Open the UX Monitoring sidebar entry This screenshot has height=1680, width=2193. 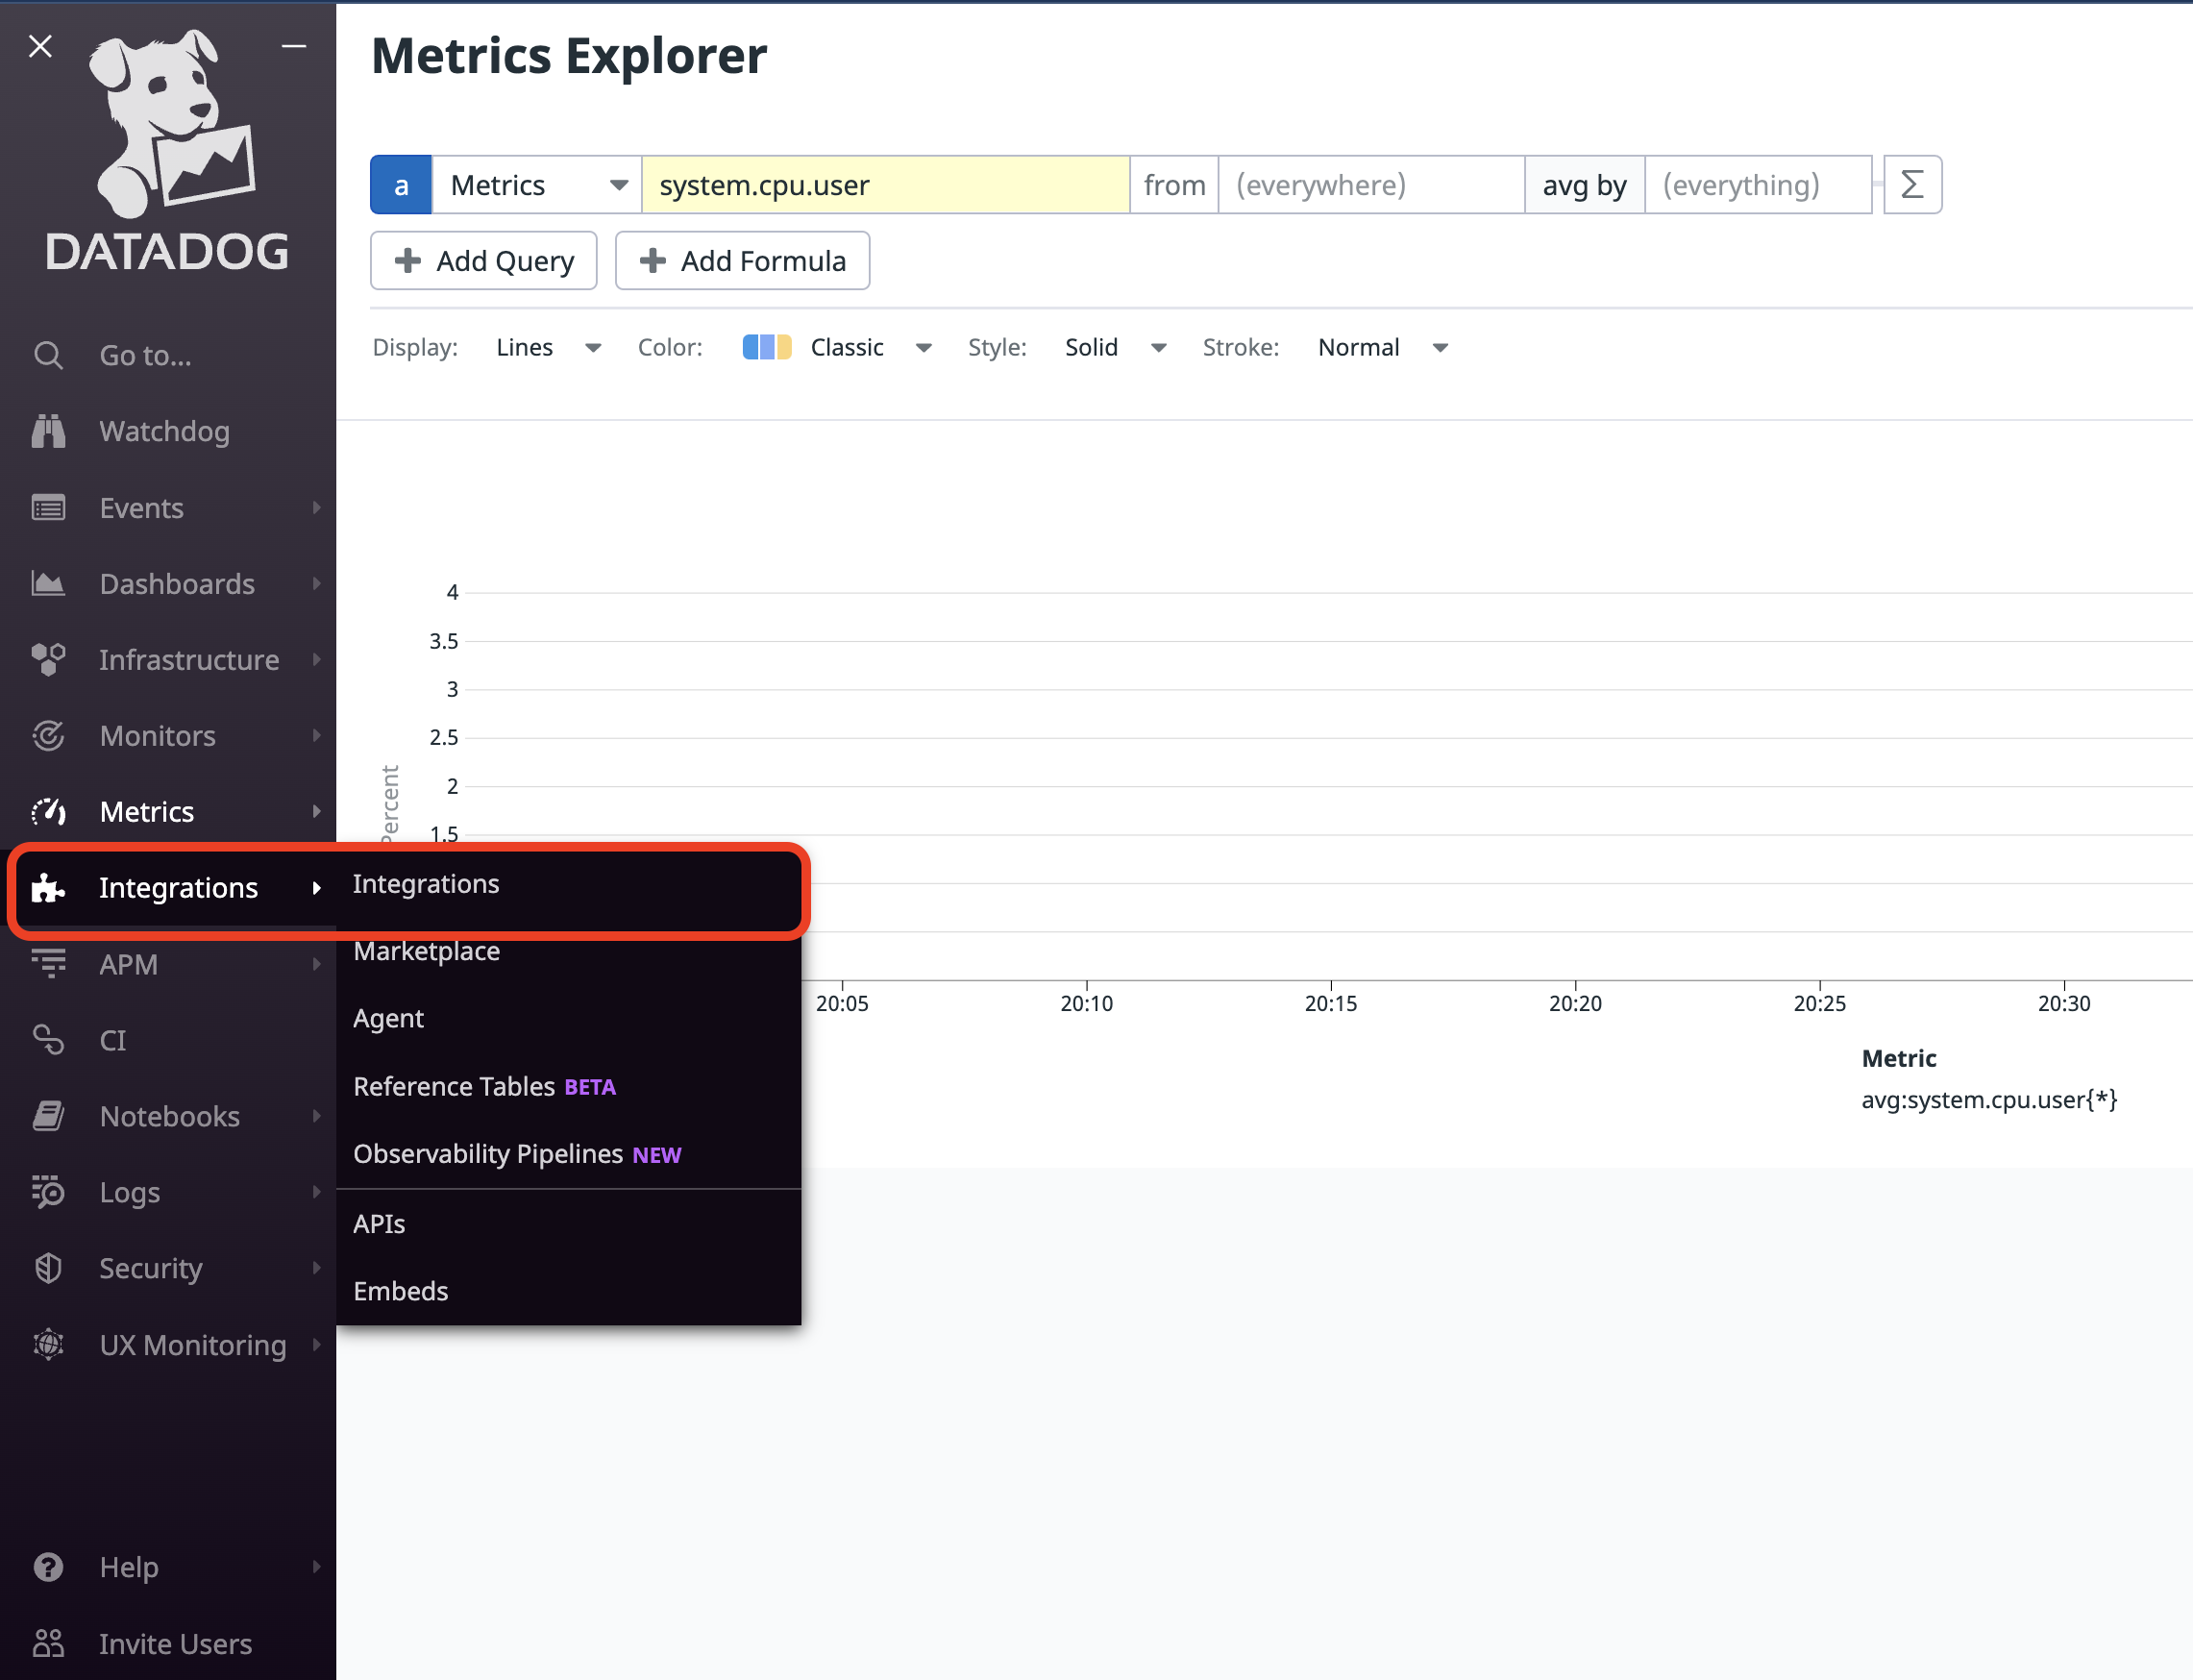(x=168, y=1345)
